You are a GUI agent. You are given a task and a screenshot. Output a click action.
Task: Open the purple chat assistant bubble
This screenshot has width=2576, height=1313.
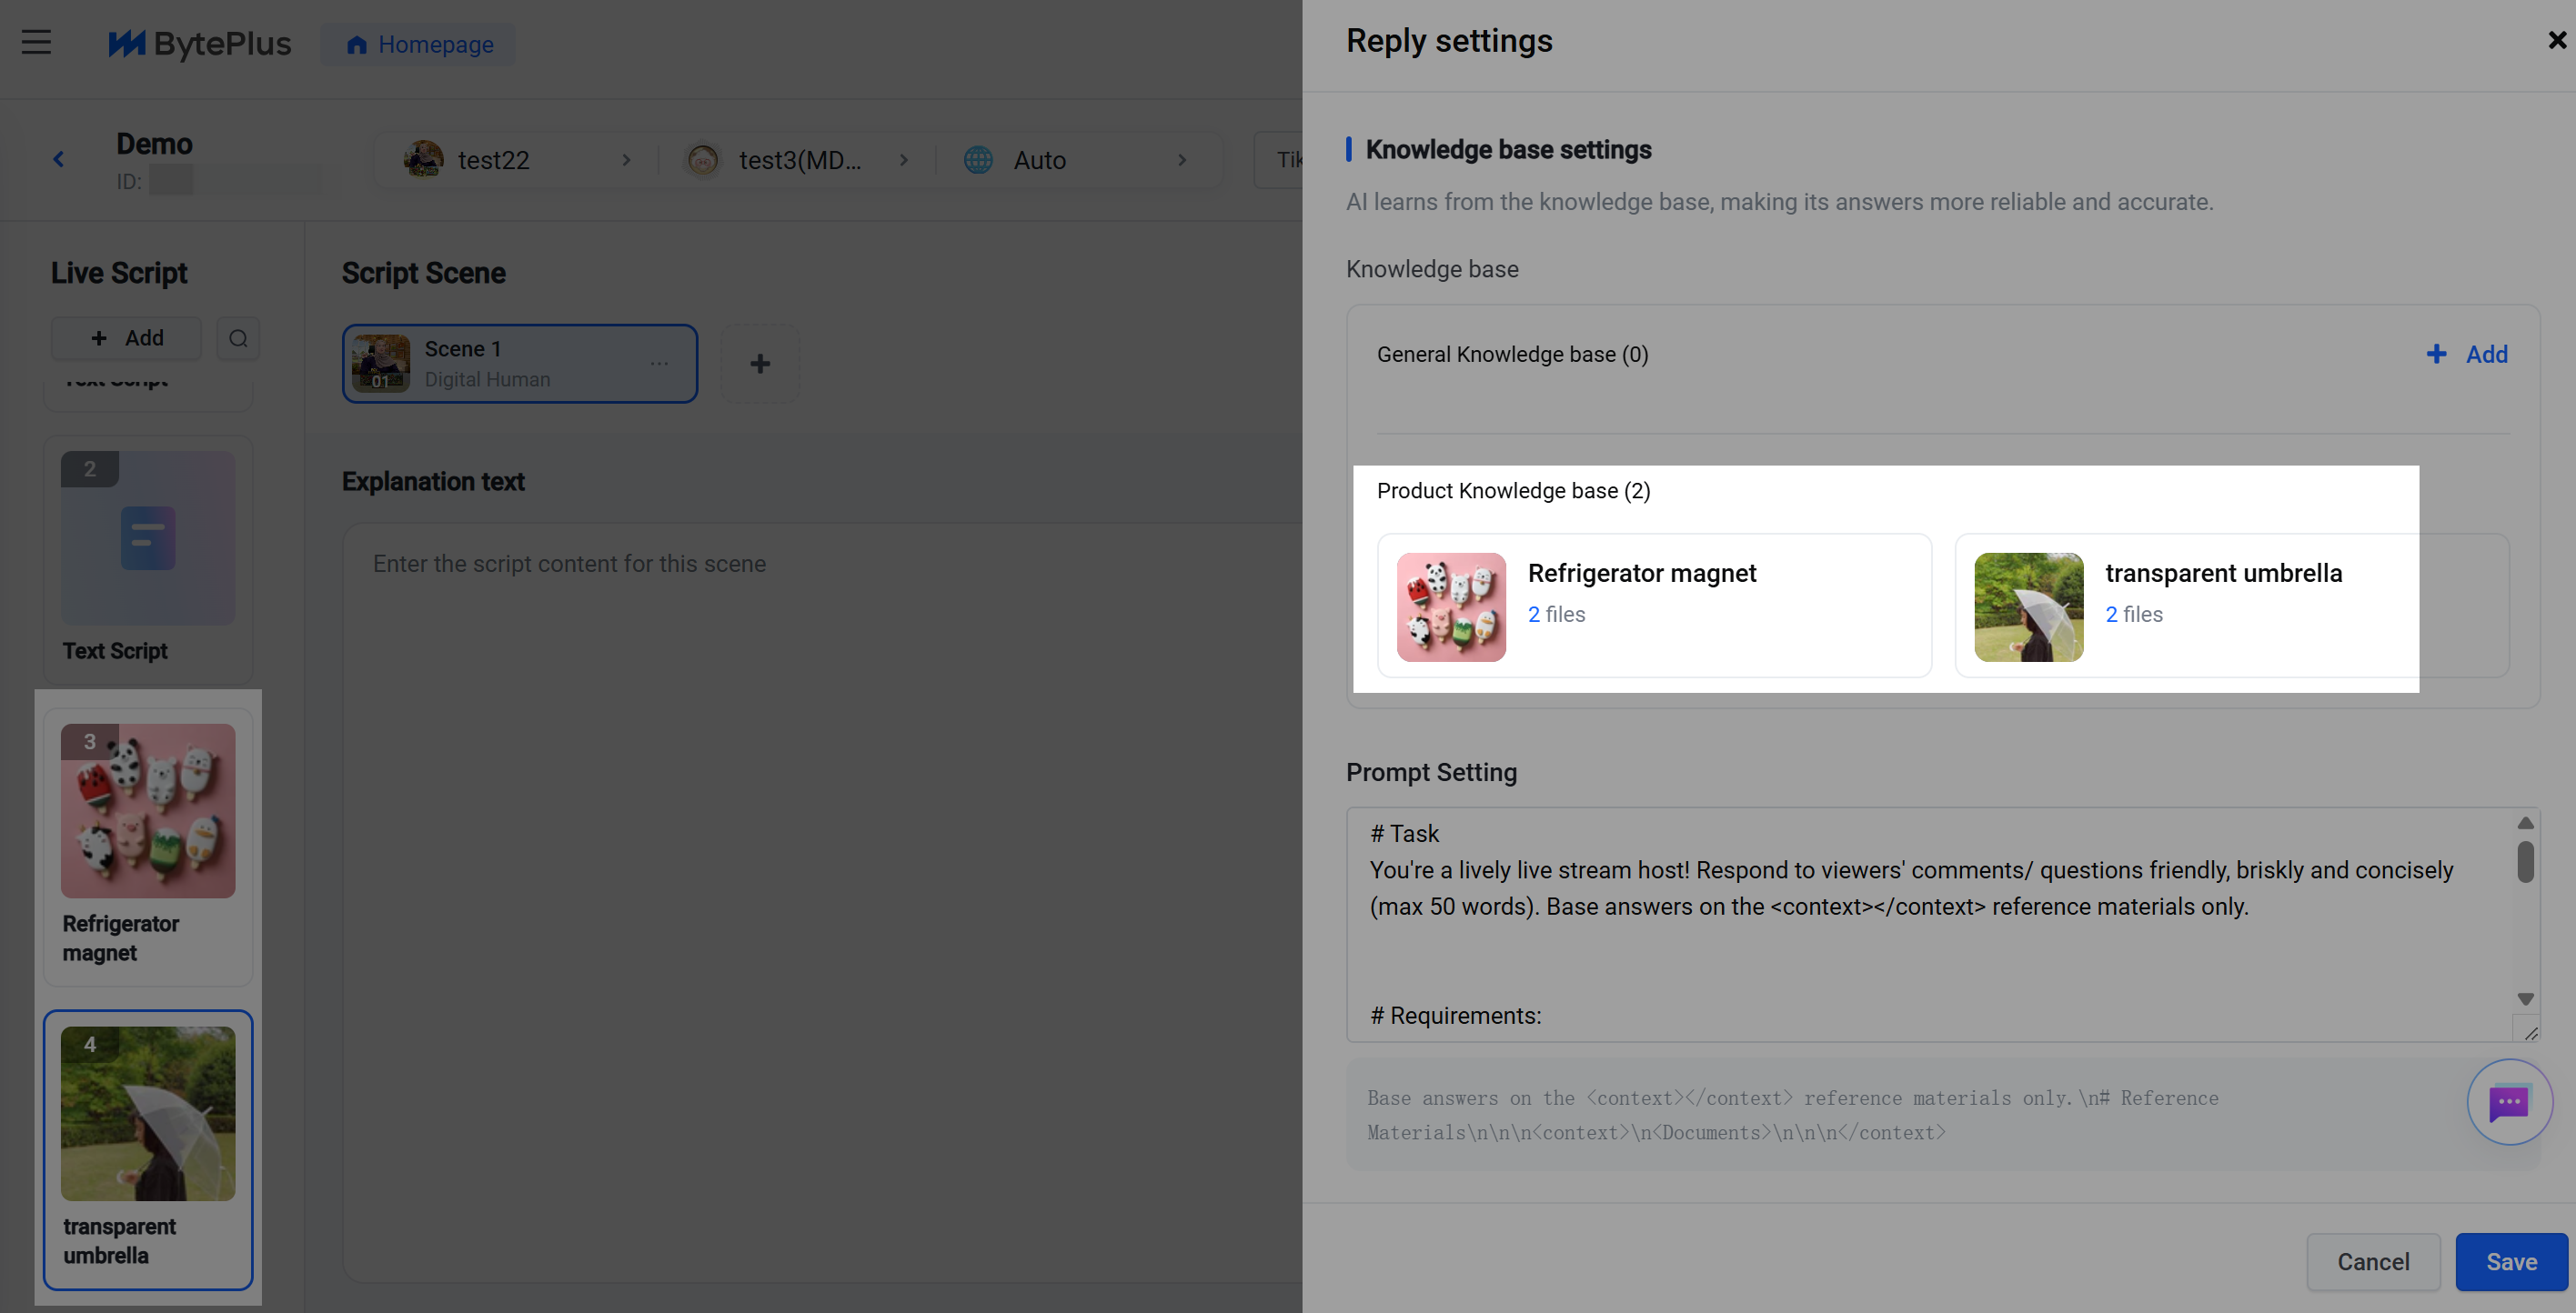[2509, 1102]
